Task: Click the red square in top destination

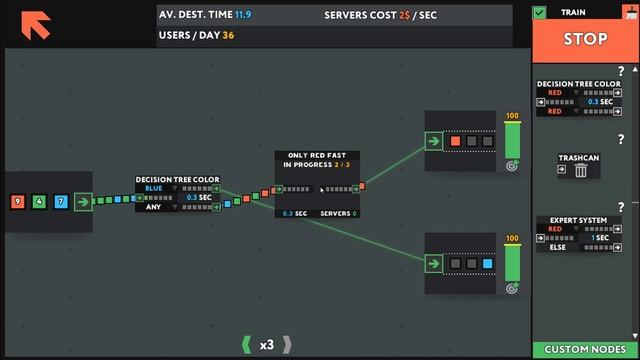Action: pos(455,141)
